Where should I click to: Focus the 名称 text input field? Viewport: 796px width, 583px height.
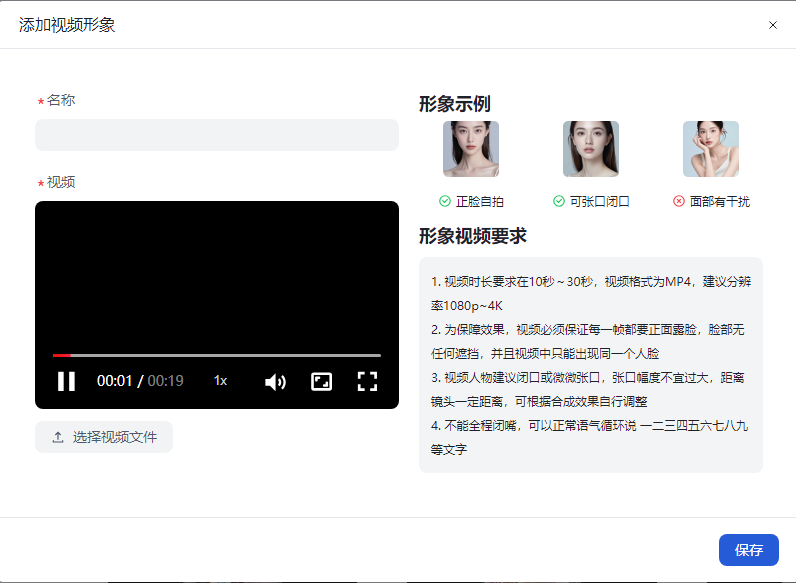(x=216, y=135)
